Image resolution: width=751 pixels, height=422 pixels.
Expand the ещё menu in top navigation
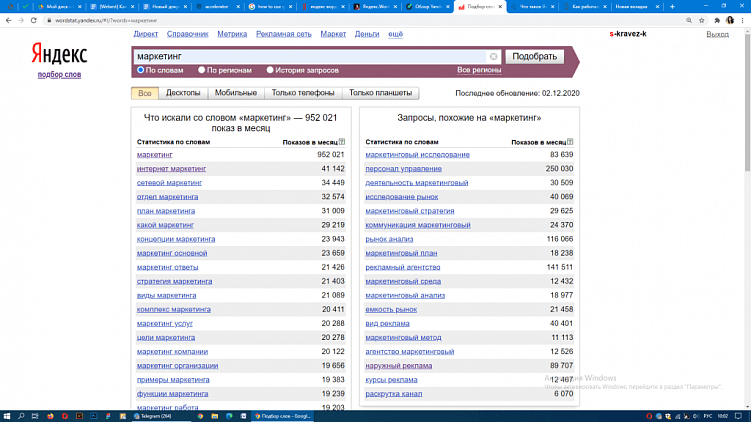pos(395,34)
